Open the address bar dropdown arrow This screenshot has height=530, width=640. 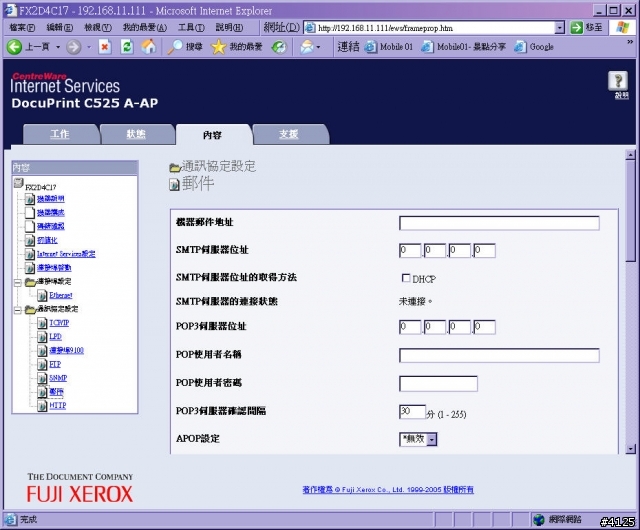tap(560, 28)
